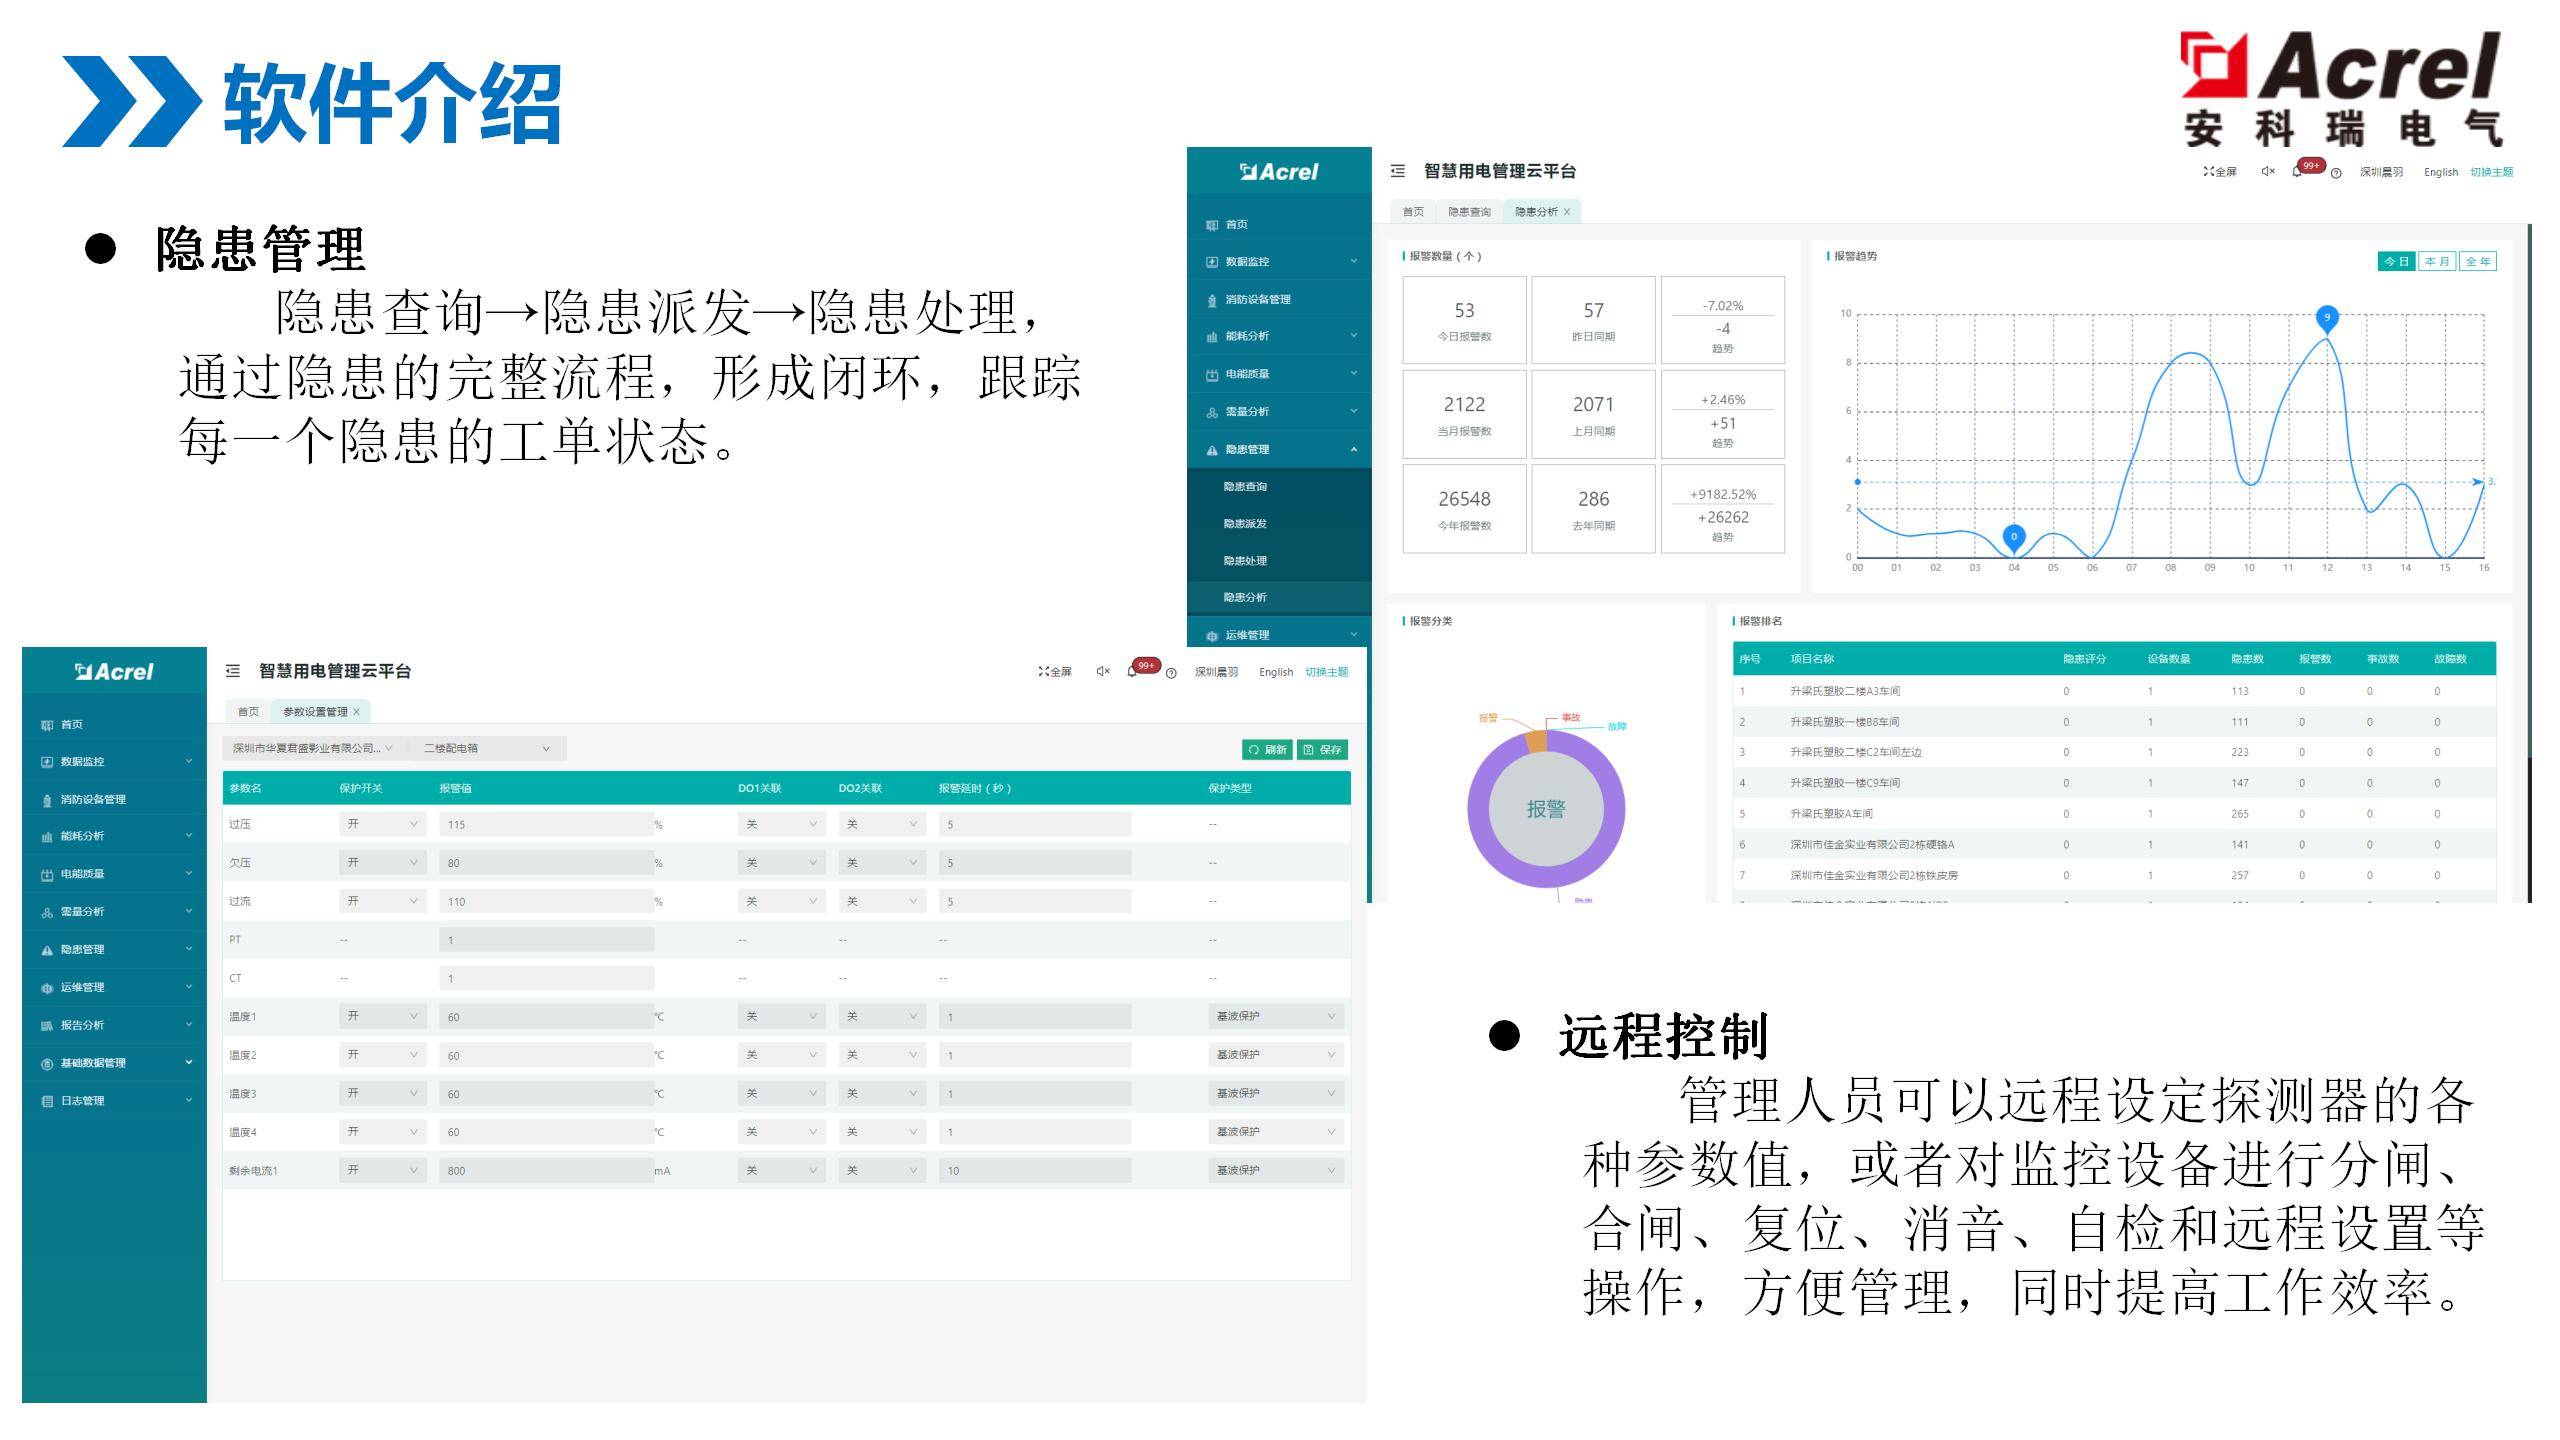Collapse sidebar using hamburger icon beside lower platform title

[233, 671]
